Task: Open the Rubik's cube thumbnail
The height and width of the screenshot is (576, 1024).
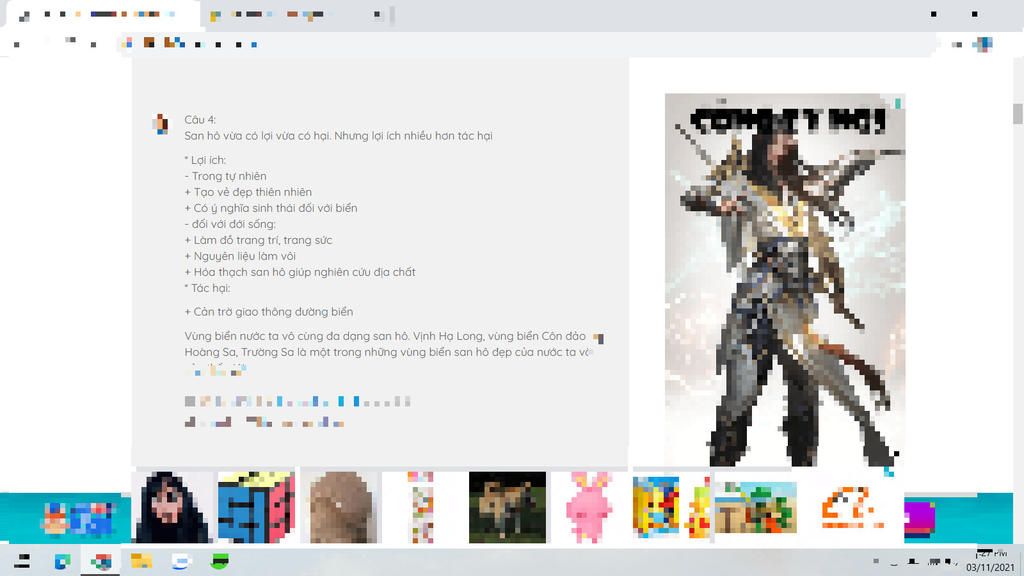Action: coord(256,507)
